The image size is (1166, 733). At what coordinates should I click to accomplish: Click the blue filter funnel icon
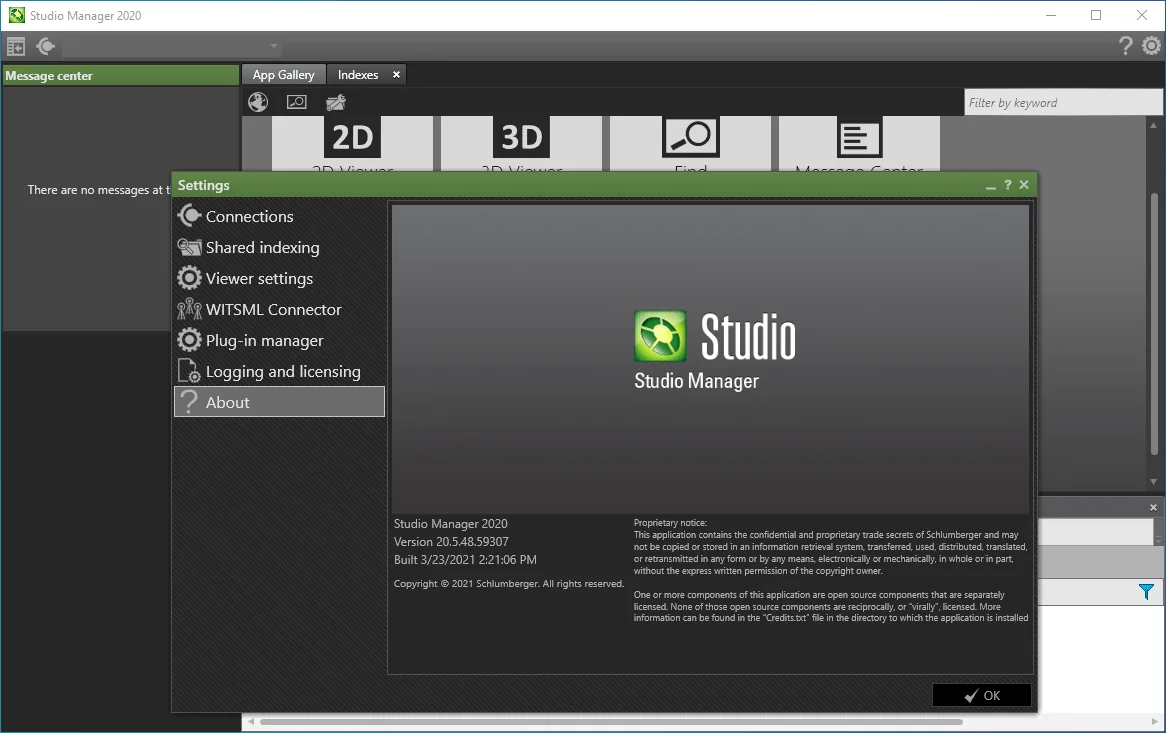point(1146,592)
